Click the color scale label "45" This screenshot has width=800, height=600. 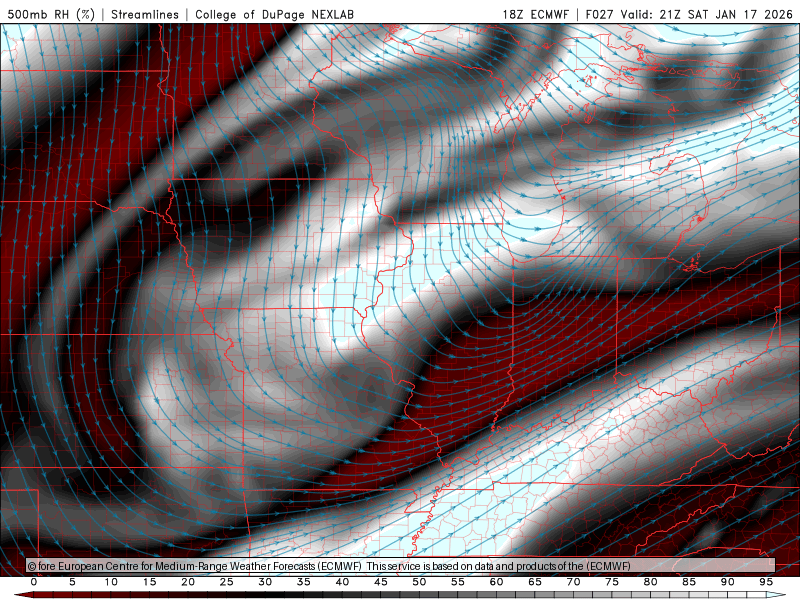[381, 582]
